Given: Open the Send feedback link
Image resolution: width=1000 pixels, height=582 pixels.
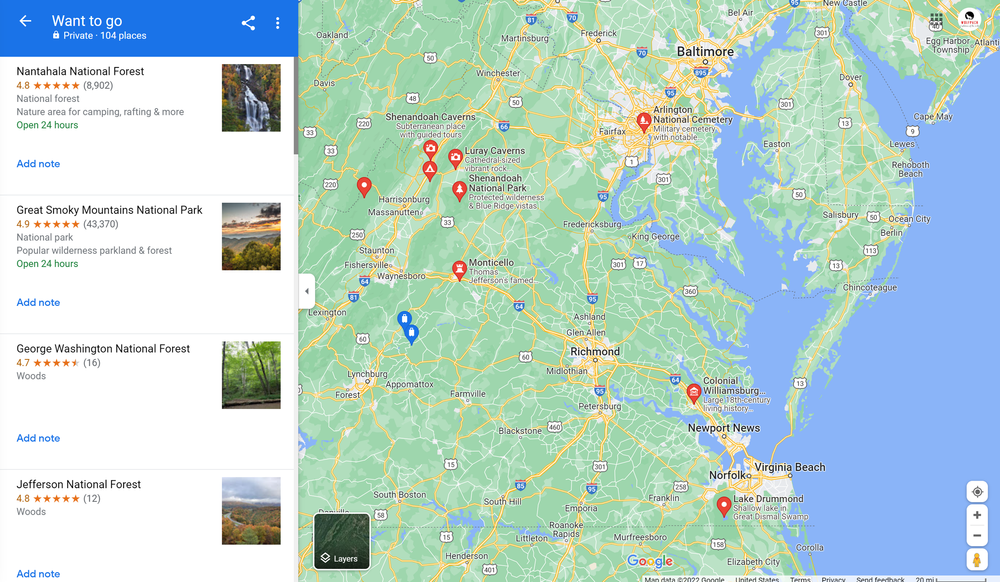Looking at the screenshot, I should click(x=880, y=579).
